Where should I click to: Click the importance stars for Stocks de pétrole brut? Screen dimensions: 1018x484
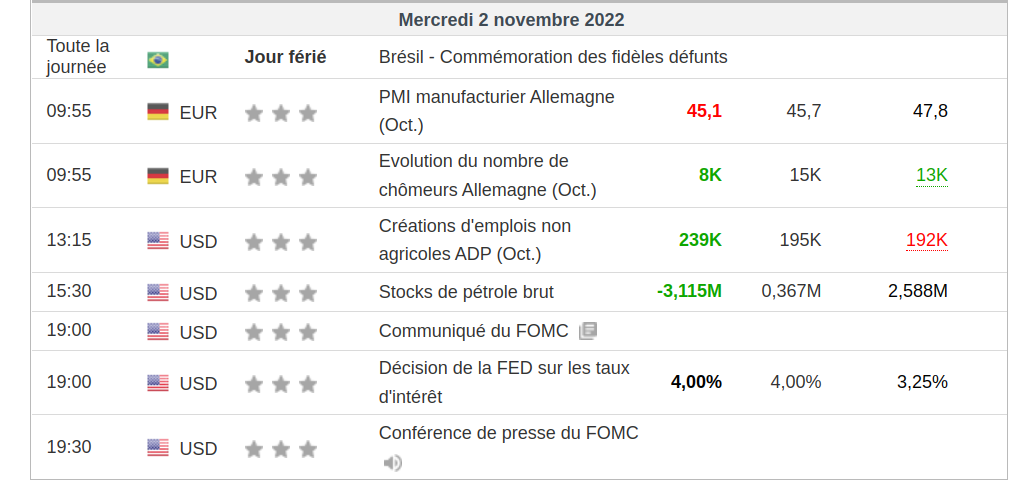tap(280, 293)
